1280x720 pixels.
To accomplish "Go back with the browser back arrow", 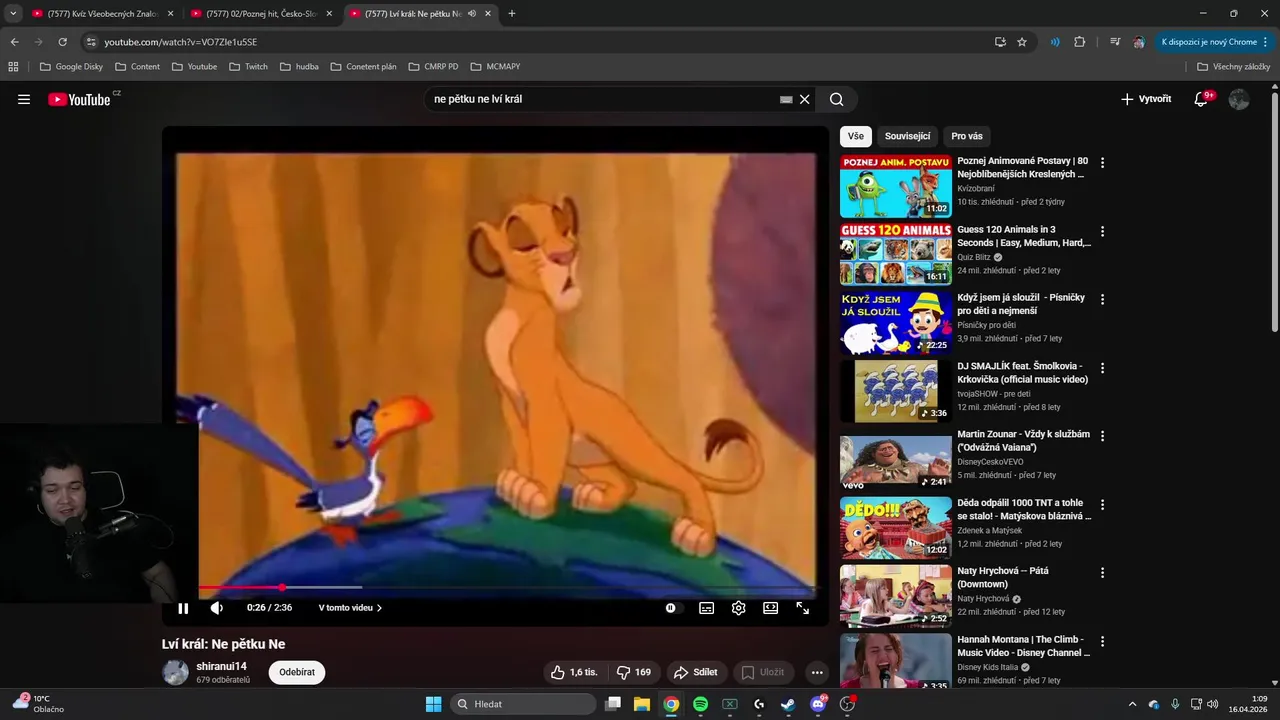I will point(14,42).
